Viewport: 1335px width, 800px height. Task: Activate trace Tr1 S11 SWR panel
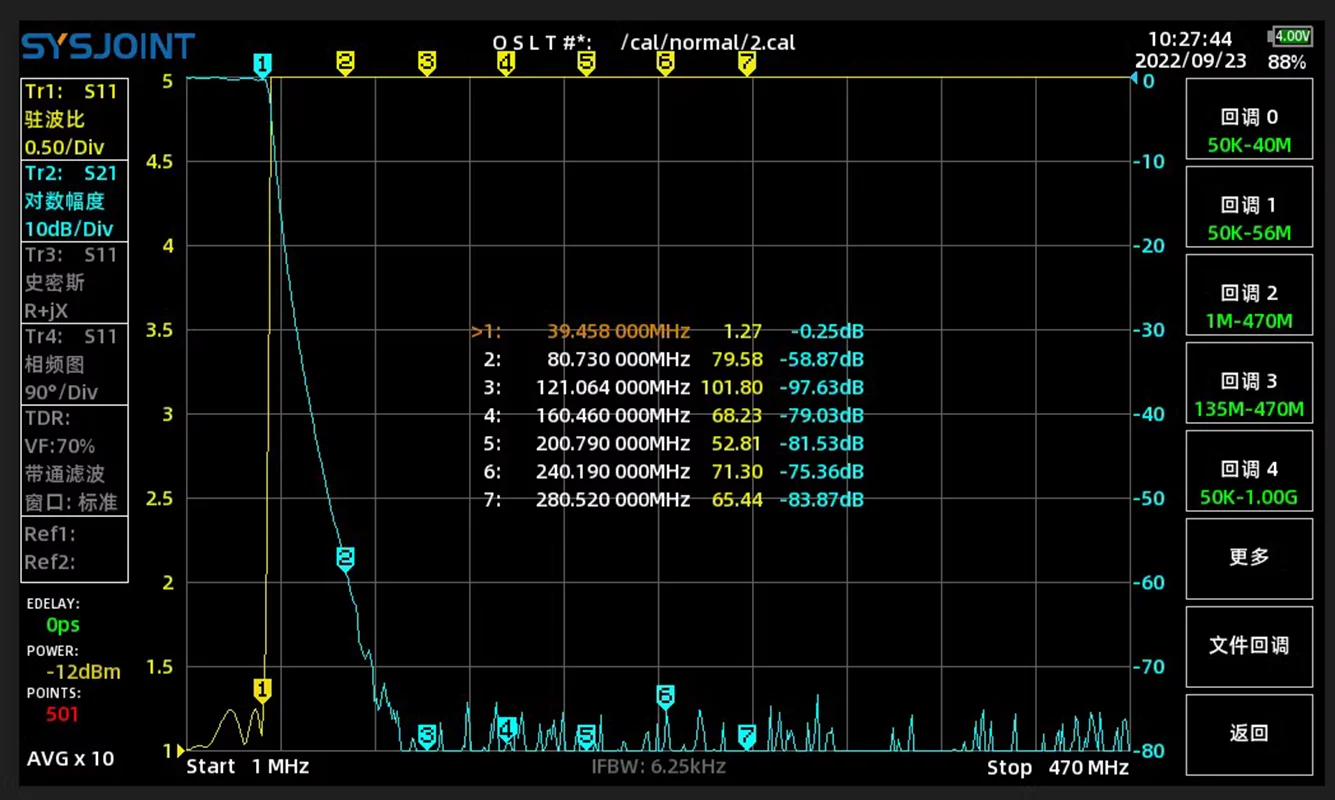(x=74, y=119)
